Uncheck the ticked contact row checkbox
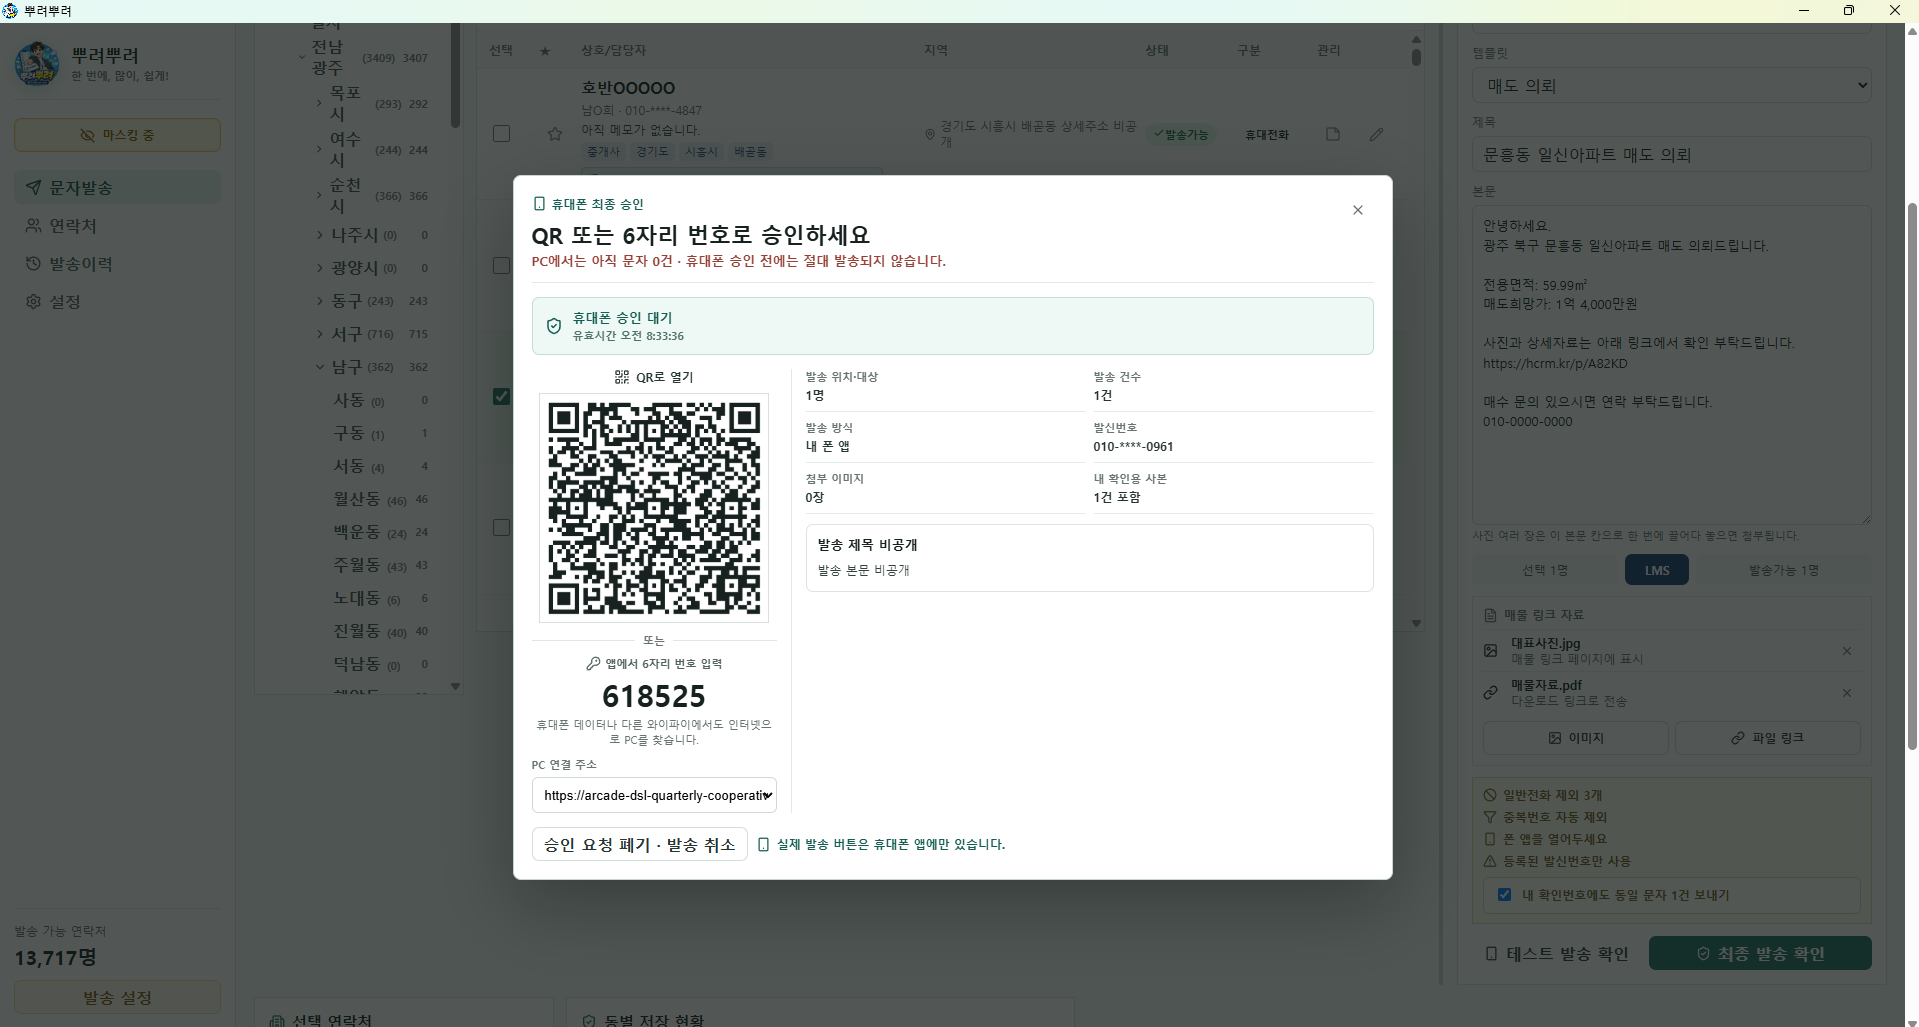 (502, 397)
